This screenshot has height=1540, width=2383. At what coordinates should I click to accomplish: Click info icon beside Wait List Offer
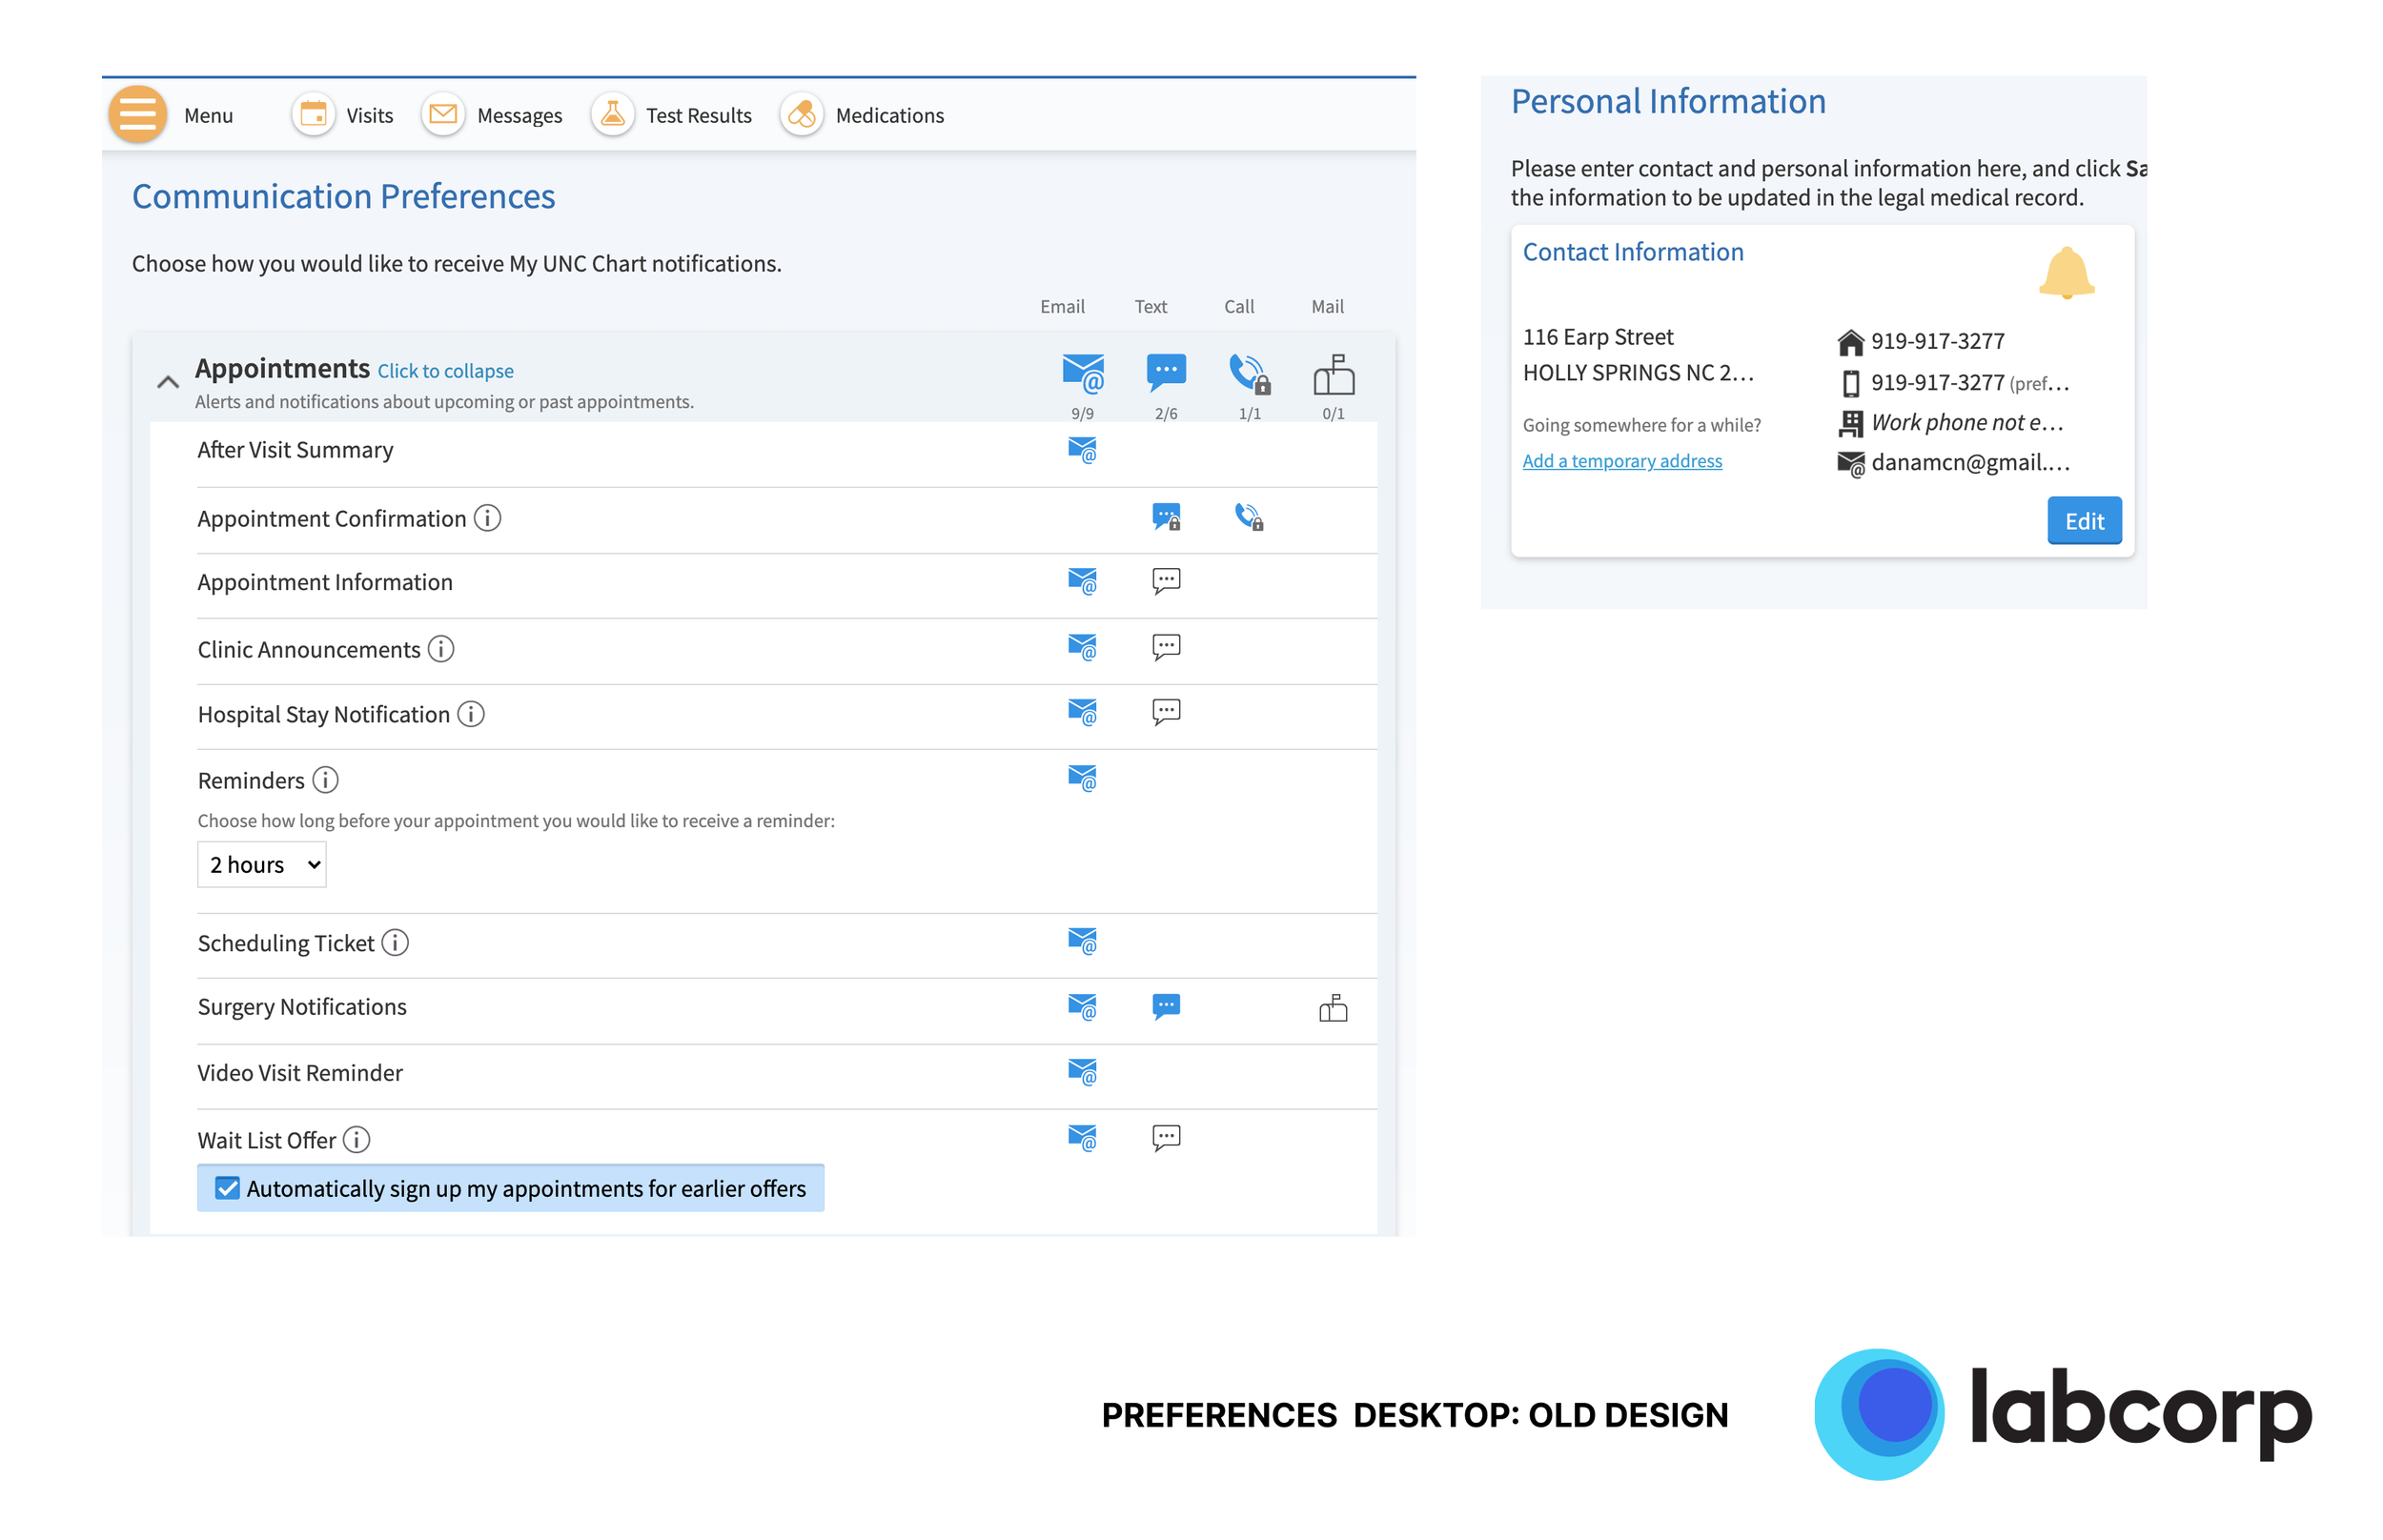(x=356, y=1139)
